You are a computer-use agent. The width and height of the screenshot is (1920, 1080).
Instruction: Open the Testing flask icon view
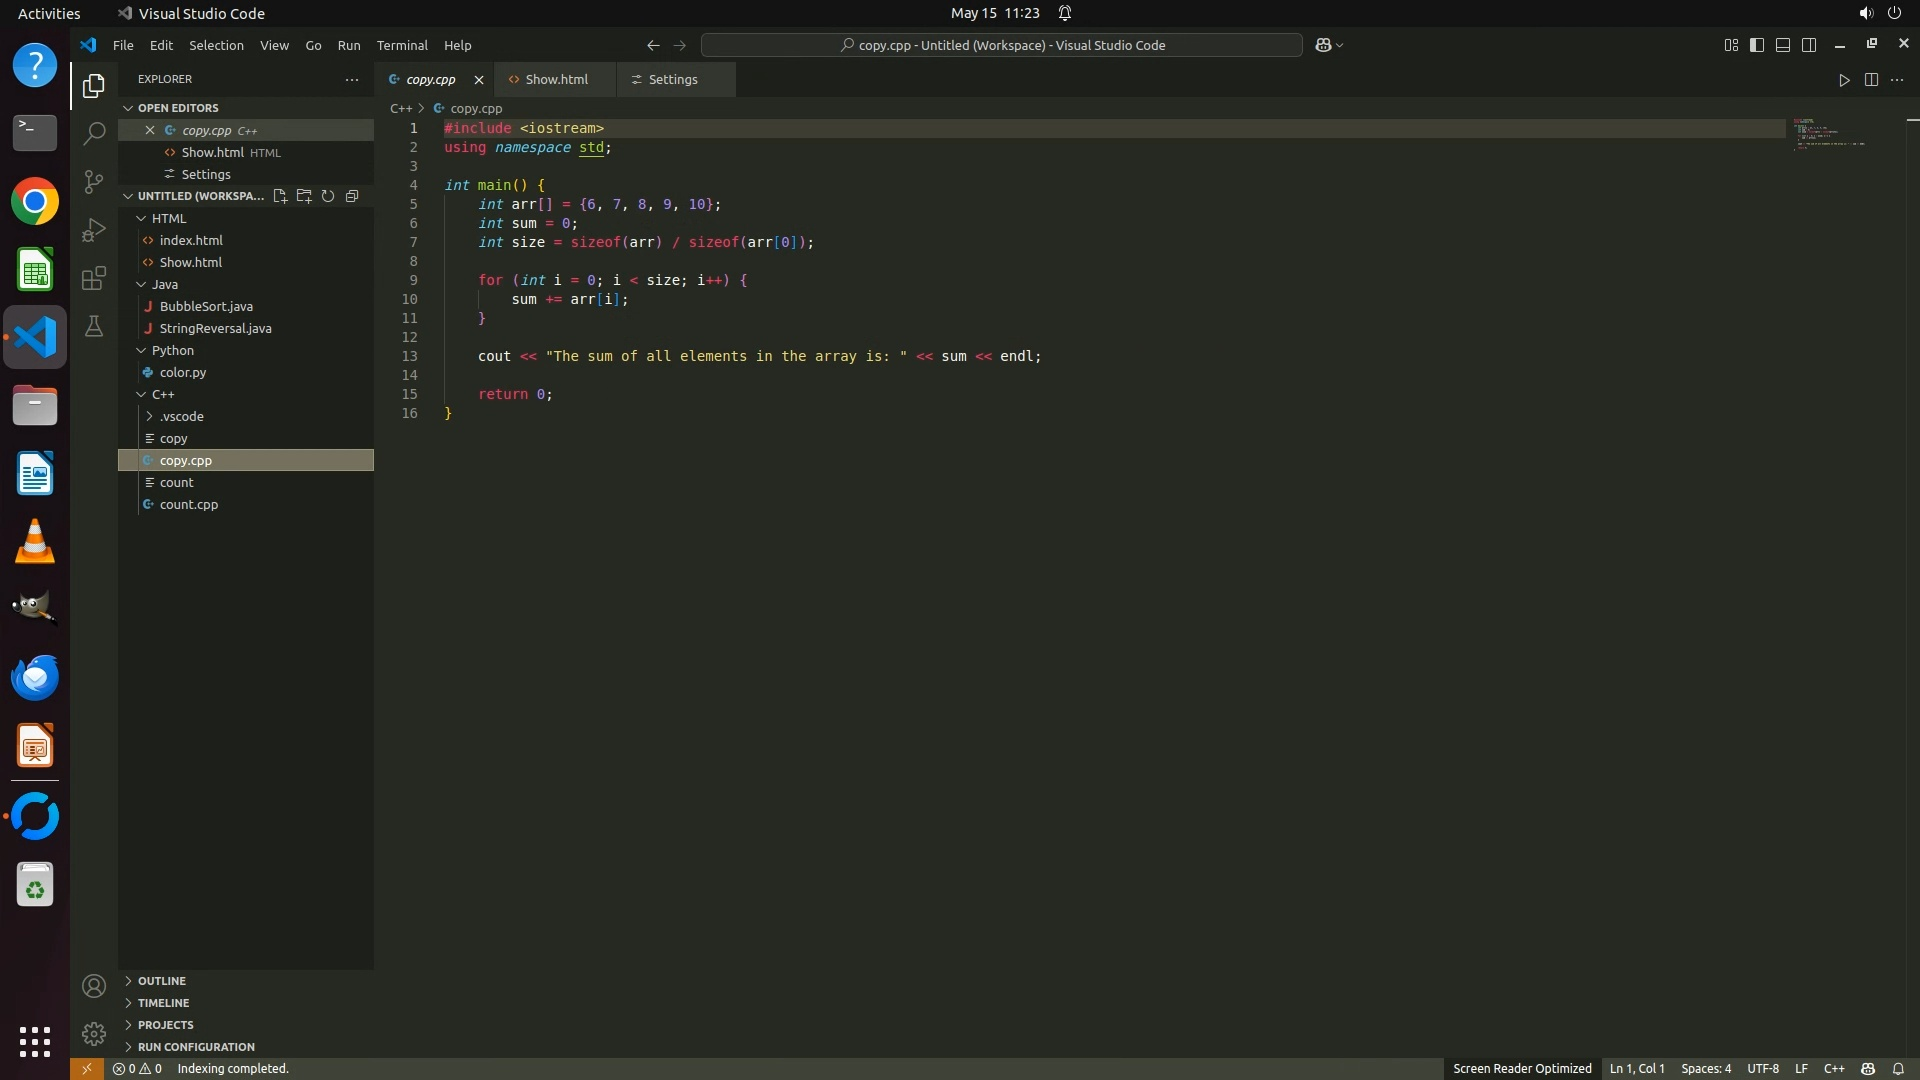point(93,326)
